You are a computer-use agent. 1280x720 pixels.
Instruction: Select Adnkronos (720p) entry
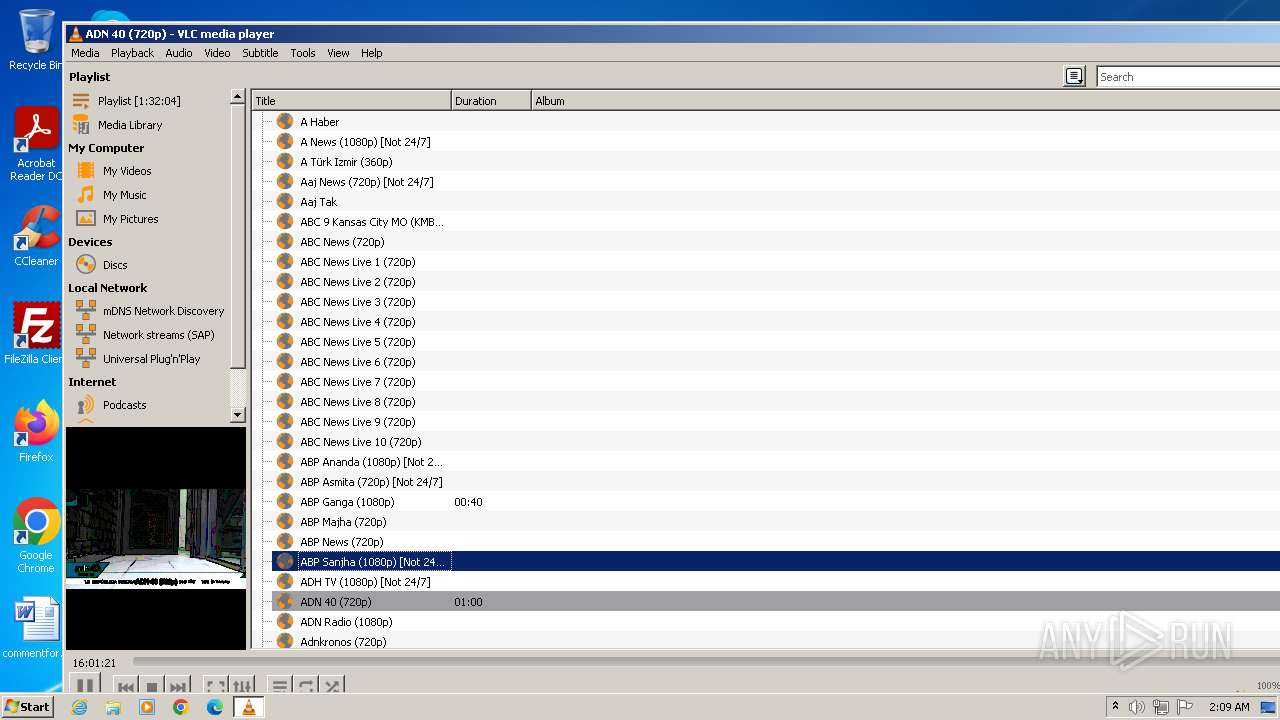click(x=343, y=642)
